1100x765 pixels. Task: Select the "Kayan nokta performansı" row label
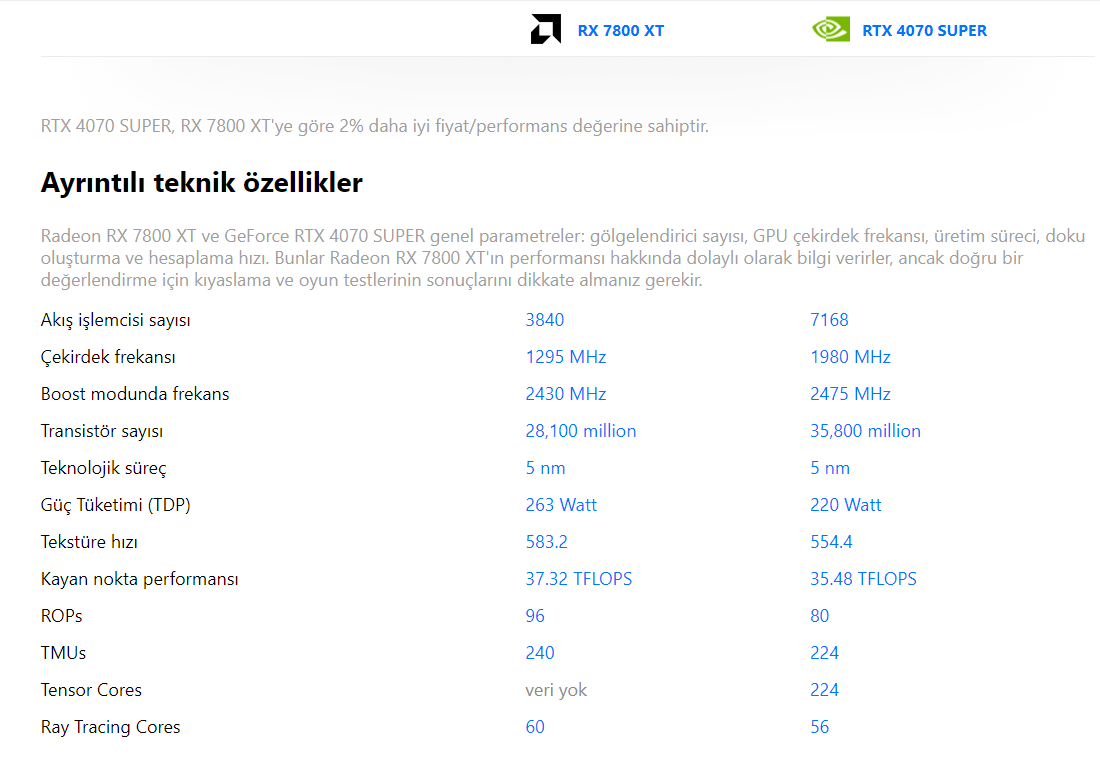point(140,580)
